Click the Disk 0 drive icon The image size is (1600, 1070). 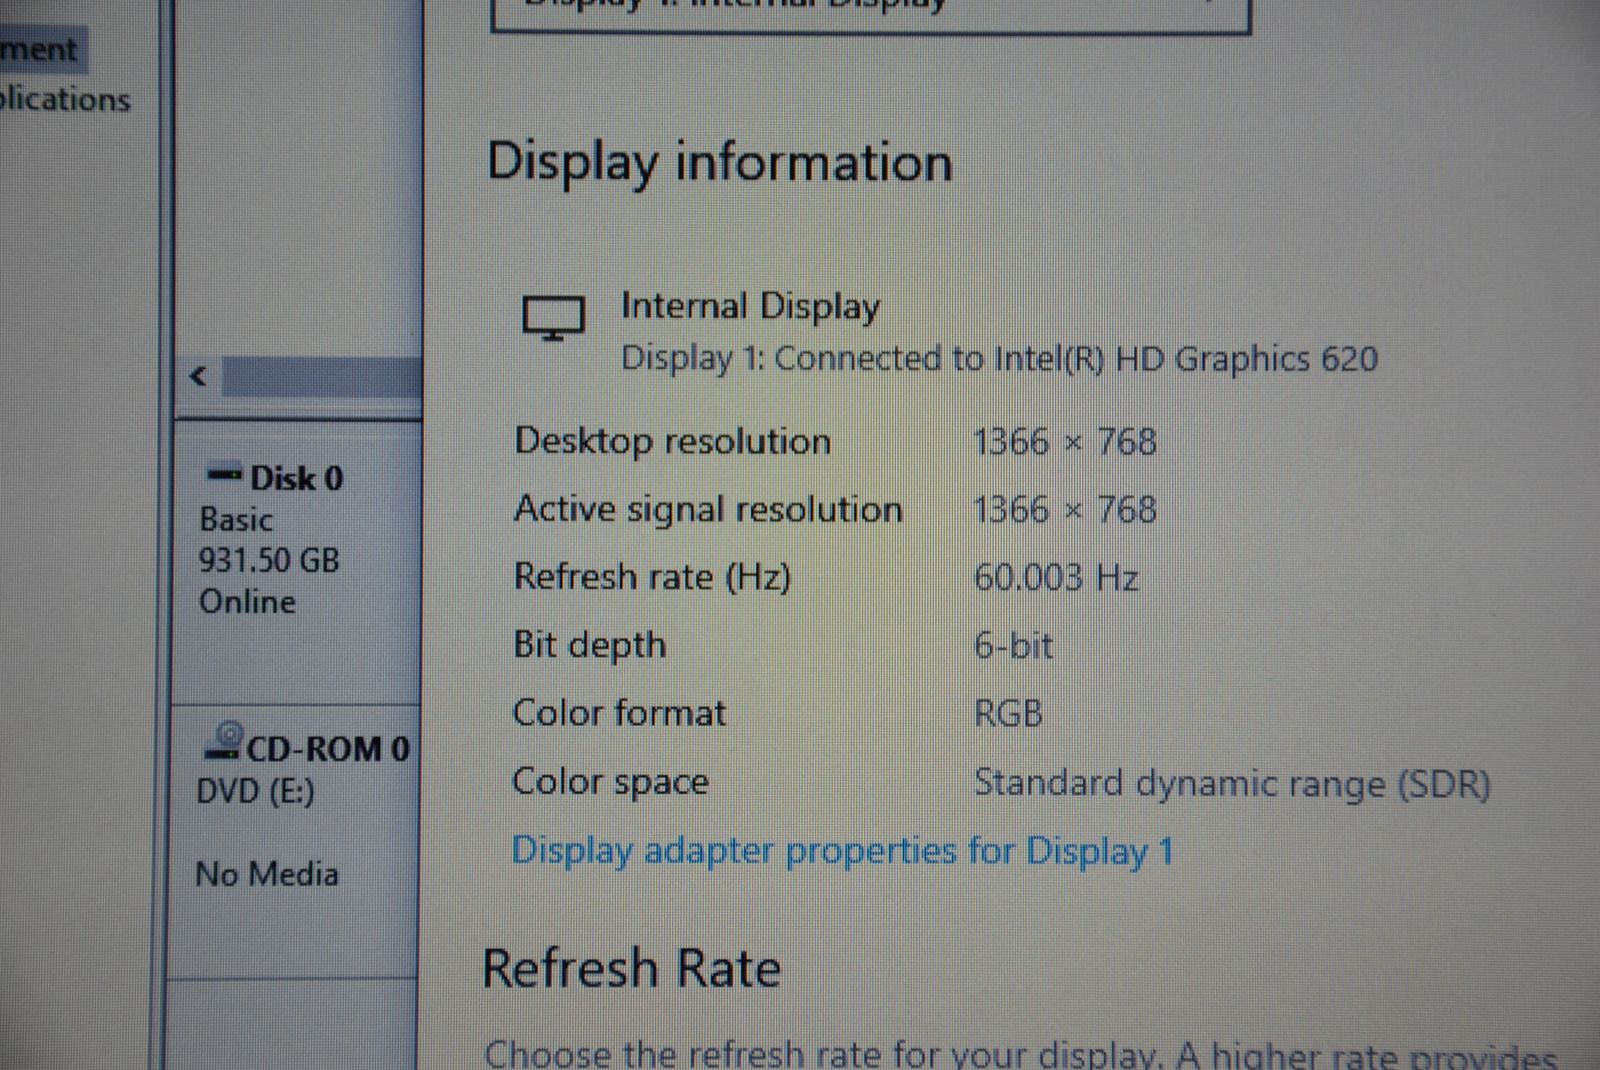223,473
